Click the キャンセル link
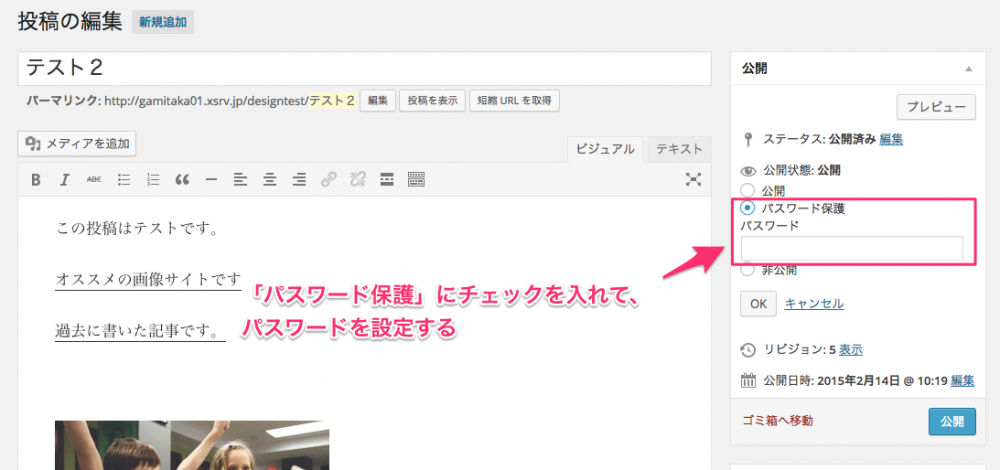The height and width of the screenshot is (470, 1000). coord(814,304)
